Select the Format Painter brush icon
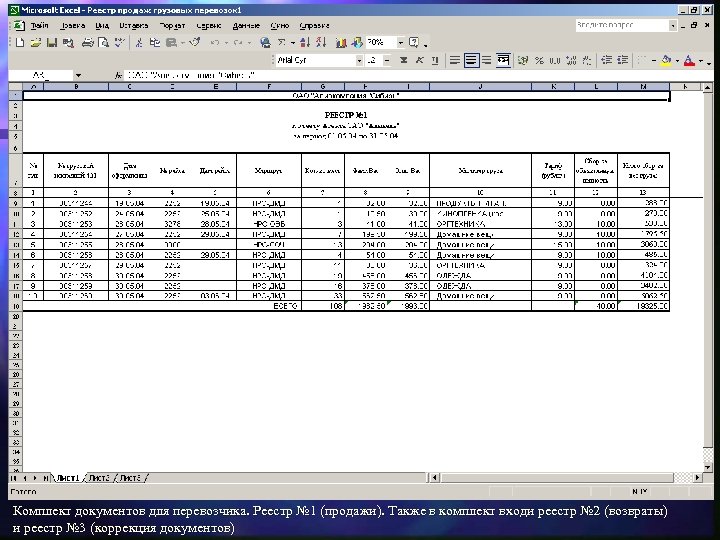The height and width of the screenshot is (540, 720). tap(195, 43)
